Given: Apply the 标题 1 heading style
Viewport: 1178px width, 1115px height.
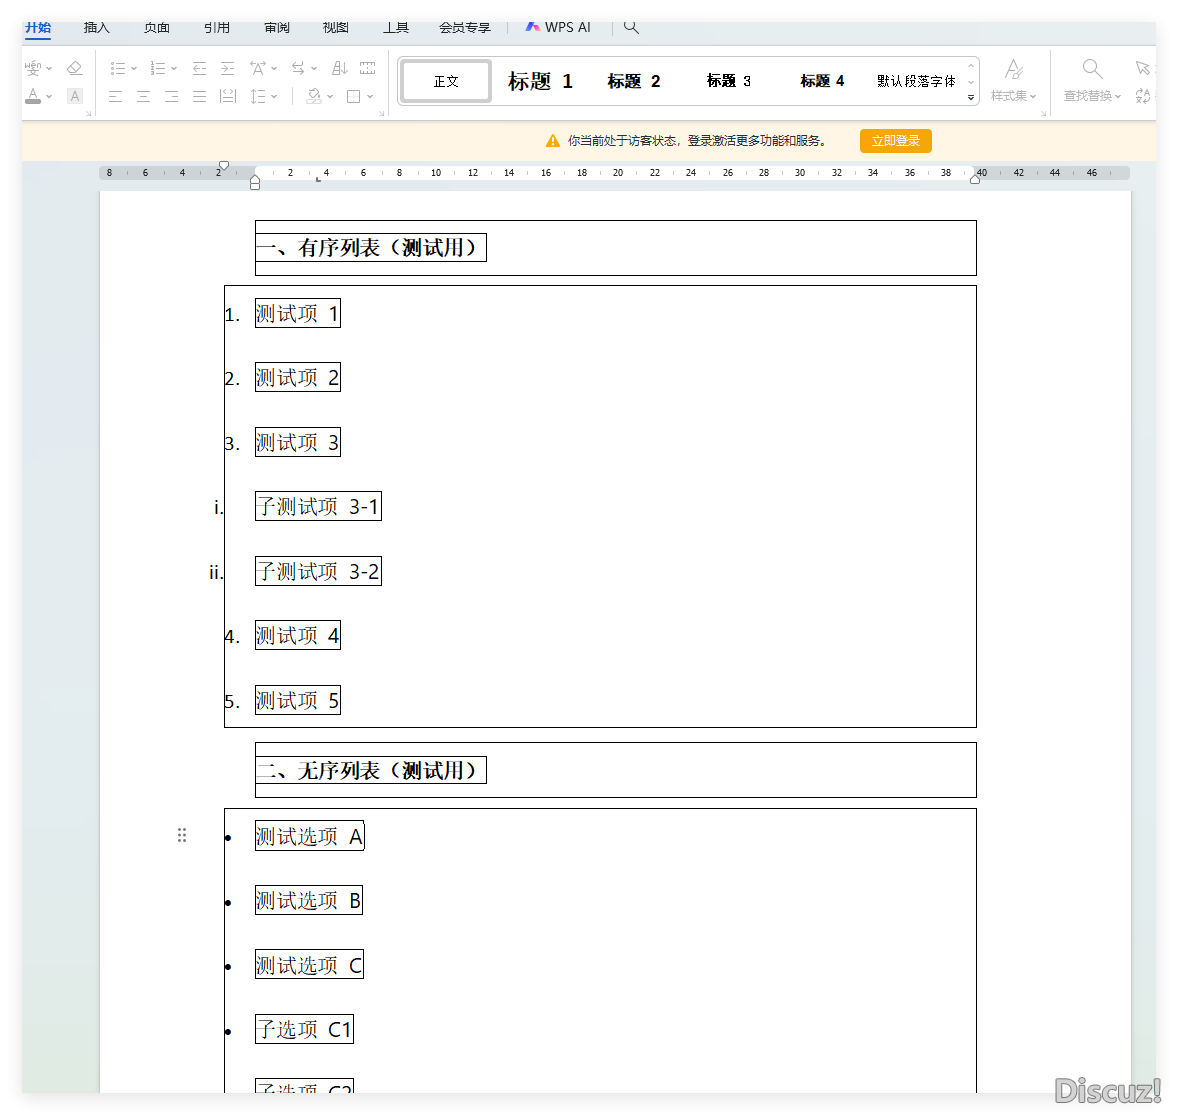Looking at the screenshot, I should coord(540,81).
